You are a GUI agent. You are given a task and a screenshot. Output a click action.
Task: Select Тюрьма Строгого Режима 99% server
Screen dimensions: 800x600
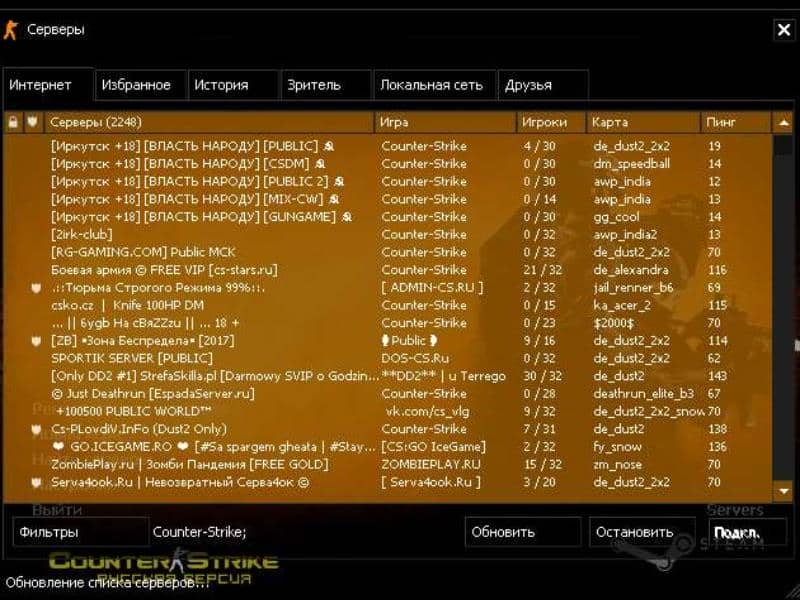[x=388, y=288]
